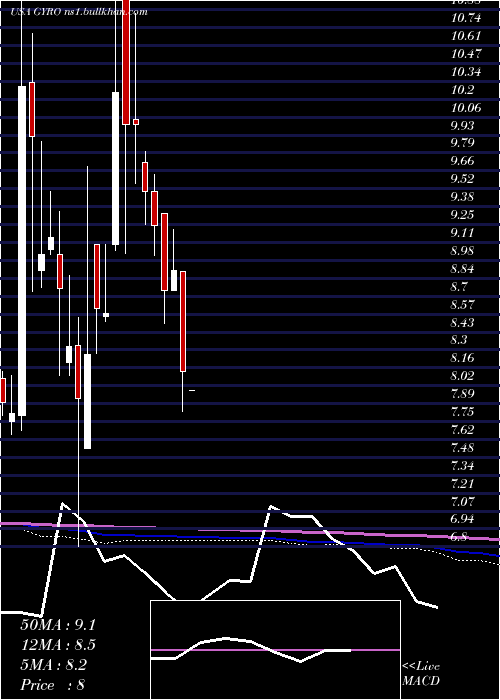Click the 10.74 price axis label
The image size is (500, 700).
pos(467,18)
